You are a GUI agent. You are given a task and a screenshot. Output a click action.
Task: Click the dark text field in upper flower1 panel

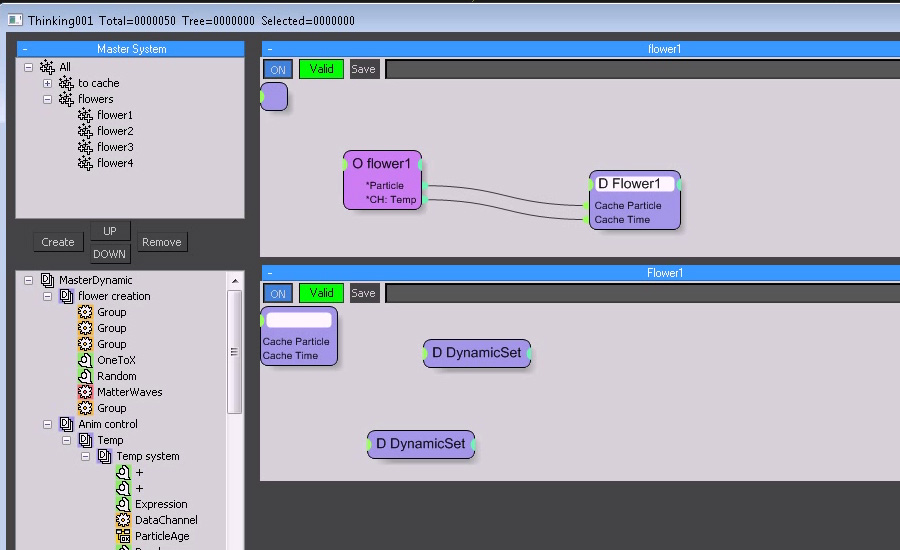643,69
